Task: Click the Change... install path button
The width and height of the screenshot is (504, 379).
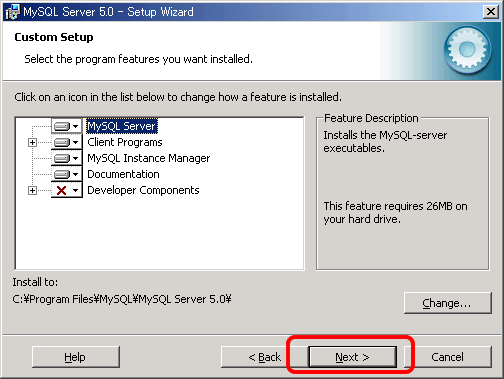Action: (x=448, y=303)
